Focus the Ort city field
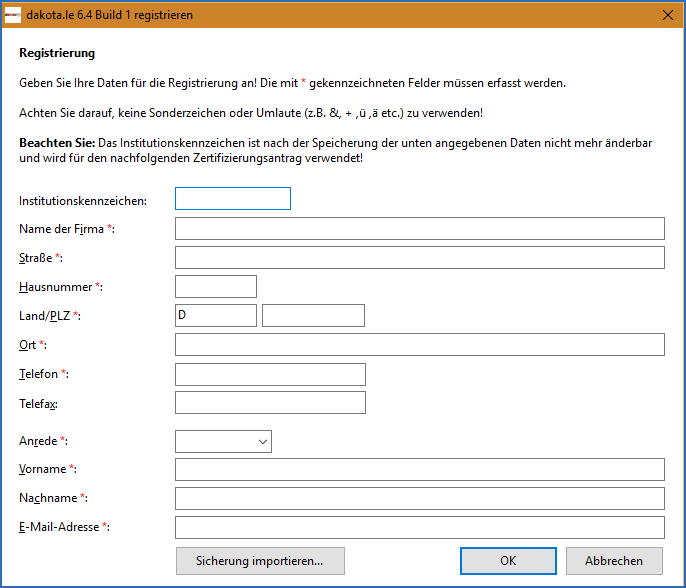 click(x=419, y=345)
